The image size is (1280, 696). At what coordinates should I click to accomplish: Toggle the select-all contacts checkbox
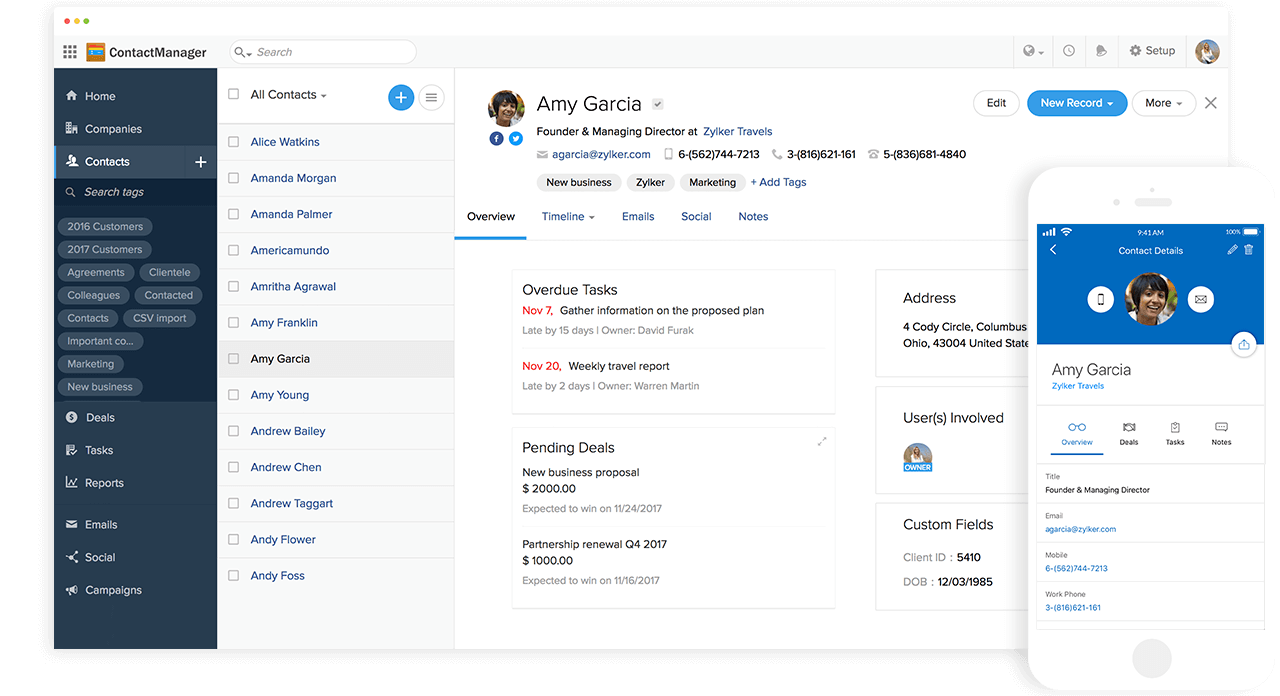tap(233, 94)
